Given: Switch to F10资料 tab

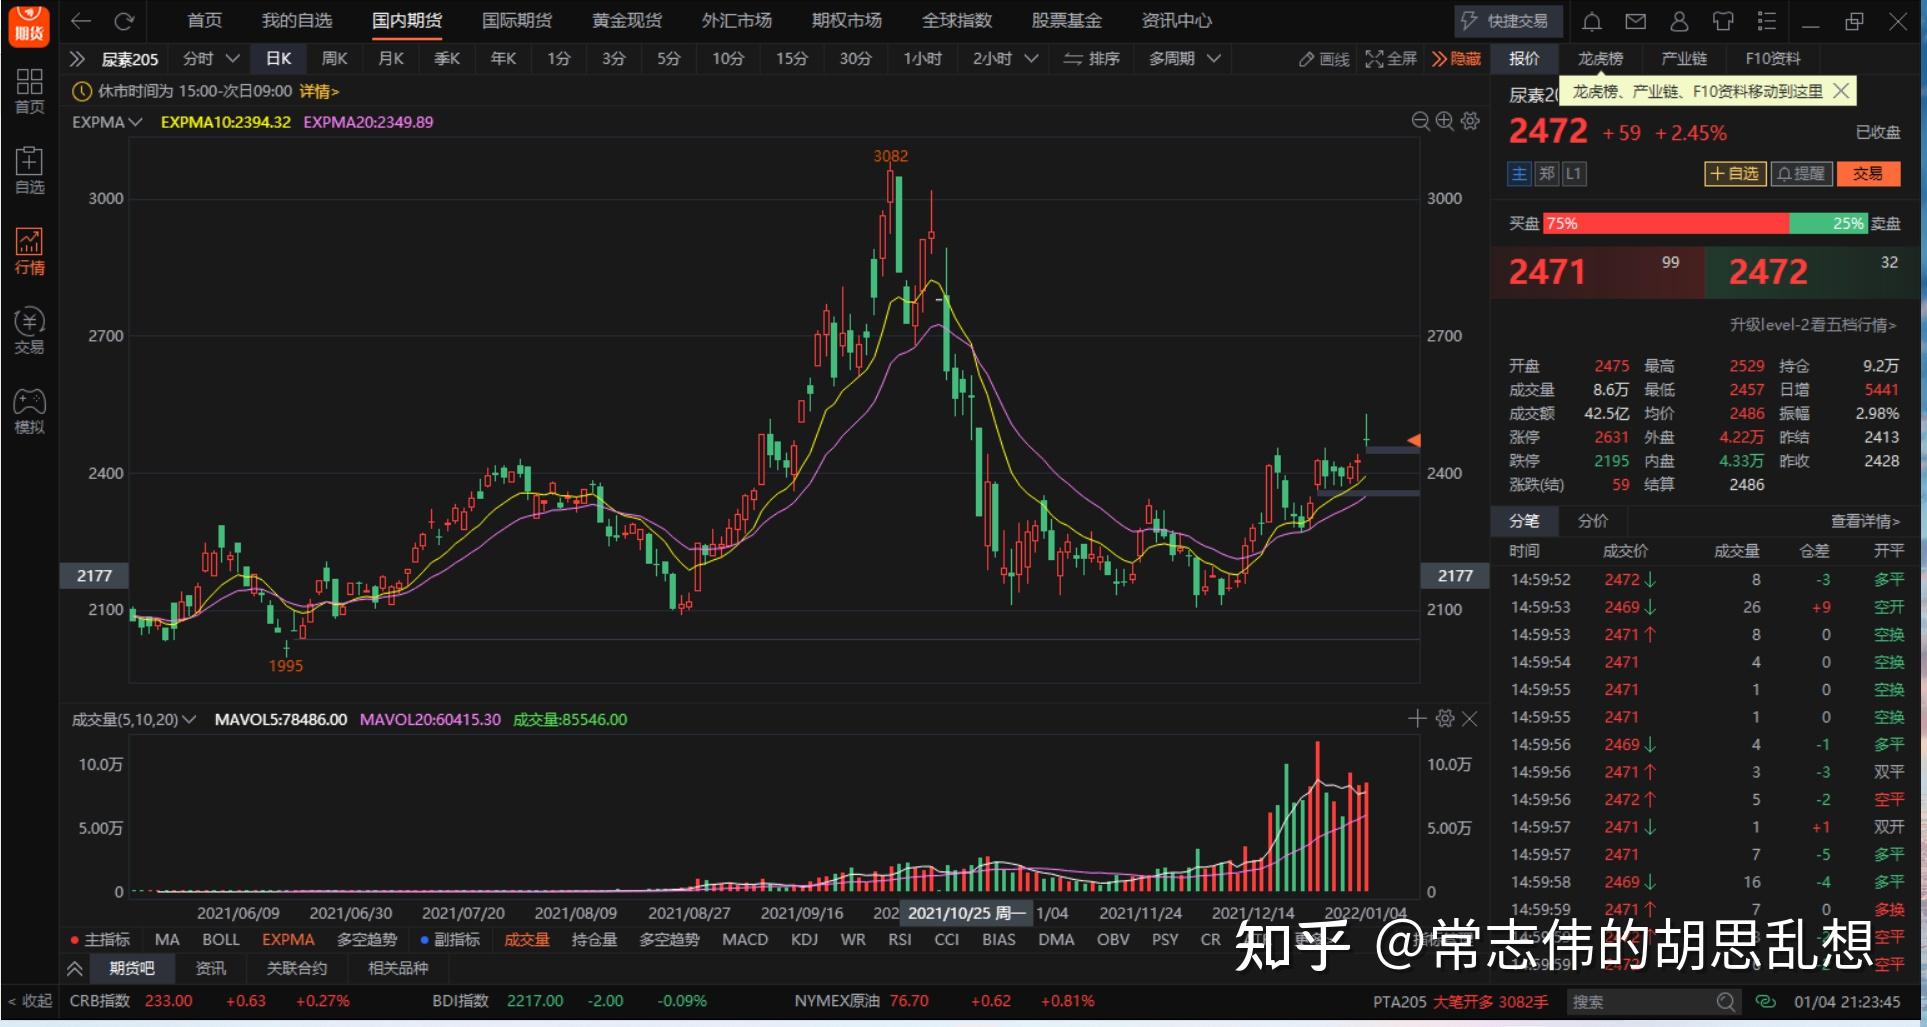Looking at the screenshot, I should coord(1772,59).
